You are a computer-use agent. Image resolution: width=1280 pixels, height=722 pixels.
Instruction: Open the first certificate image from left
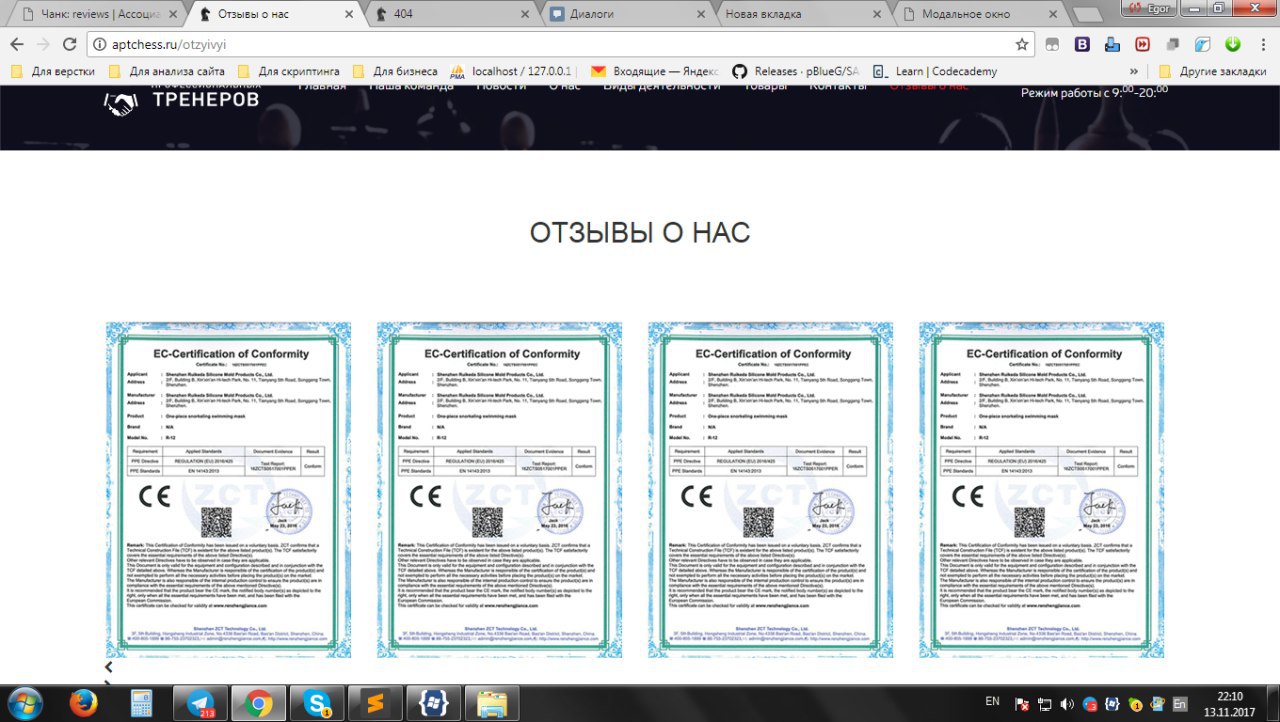(x=228, y=490)
